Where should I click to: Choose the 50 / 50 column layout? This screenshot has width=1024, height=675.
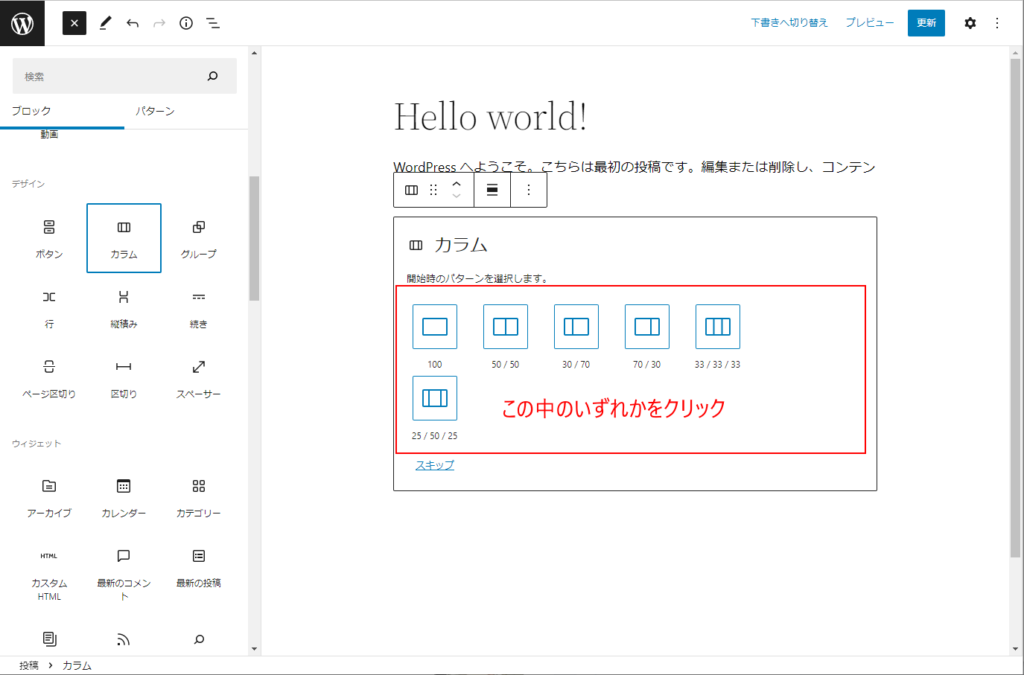click(x=505, y=326)
